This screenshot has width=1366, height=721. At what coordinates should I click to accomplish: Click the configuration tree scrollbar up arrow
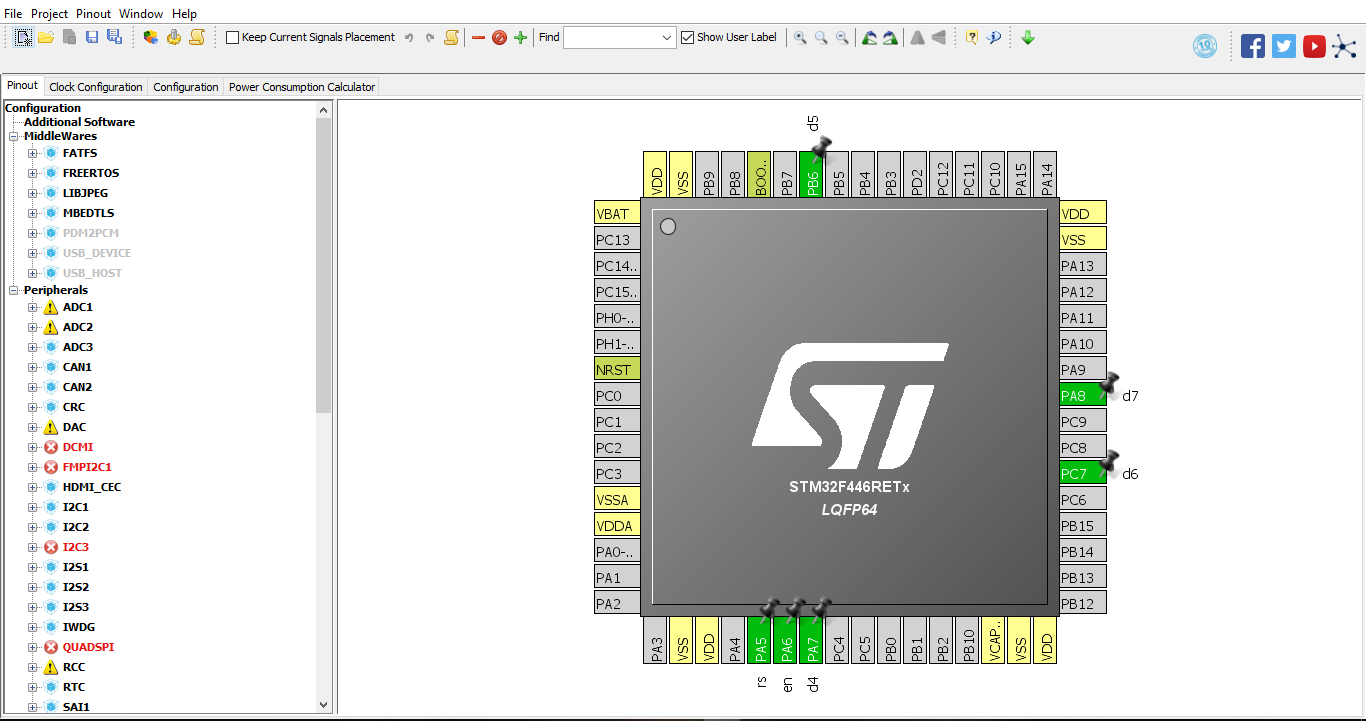(323, 109)
